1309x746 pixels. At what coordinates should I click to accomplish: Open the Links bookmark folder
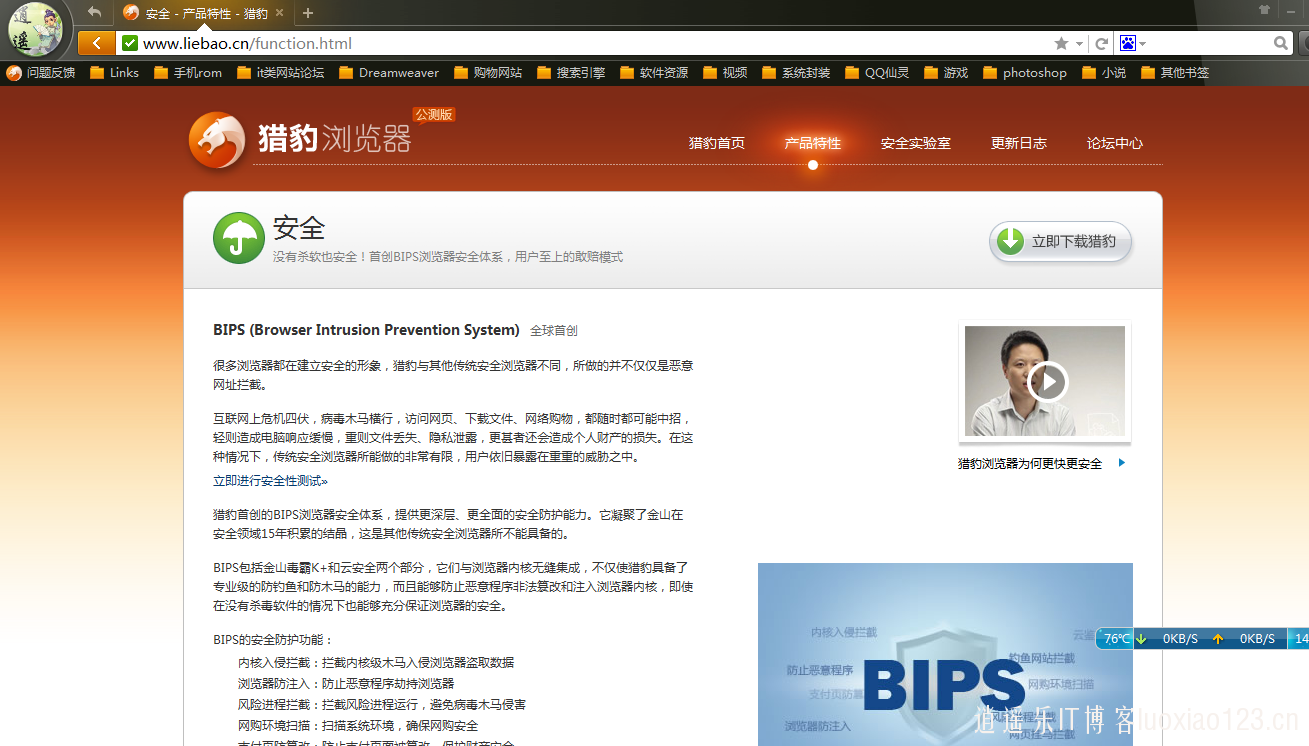click(x=114, y=72)
